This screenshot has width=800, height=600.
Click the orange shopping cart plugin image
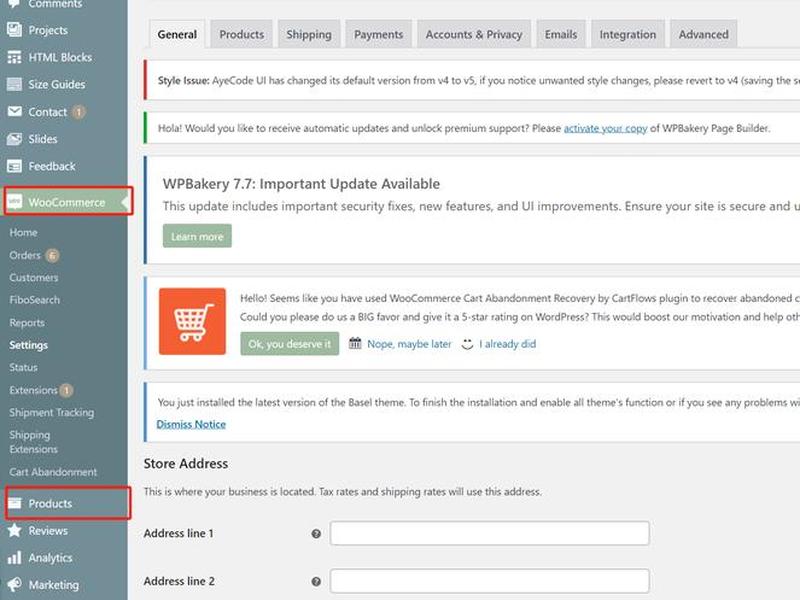(192, 321)
